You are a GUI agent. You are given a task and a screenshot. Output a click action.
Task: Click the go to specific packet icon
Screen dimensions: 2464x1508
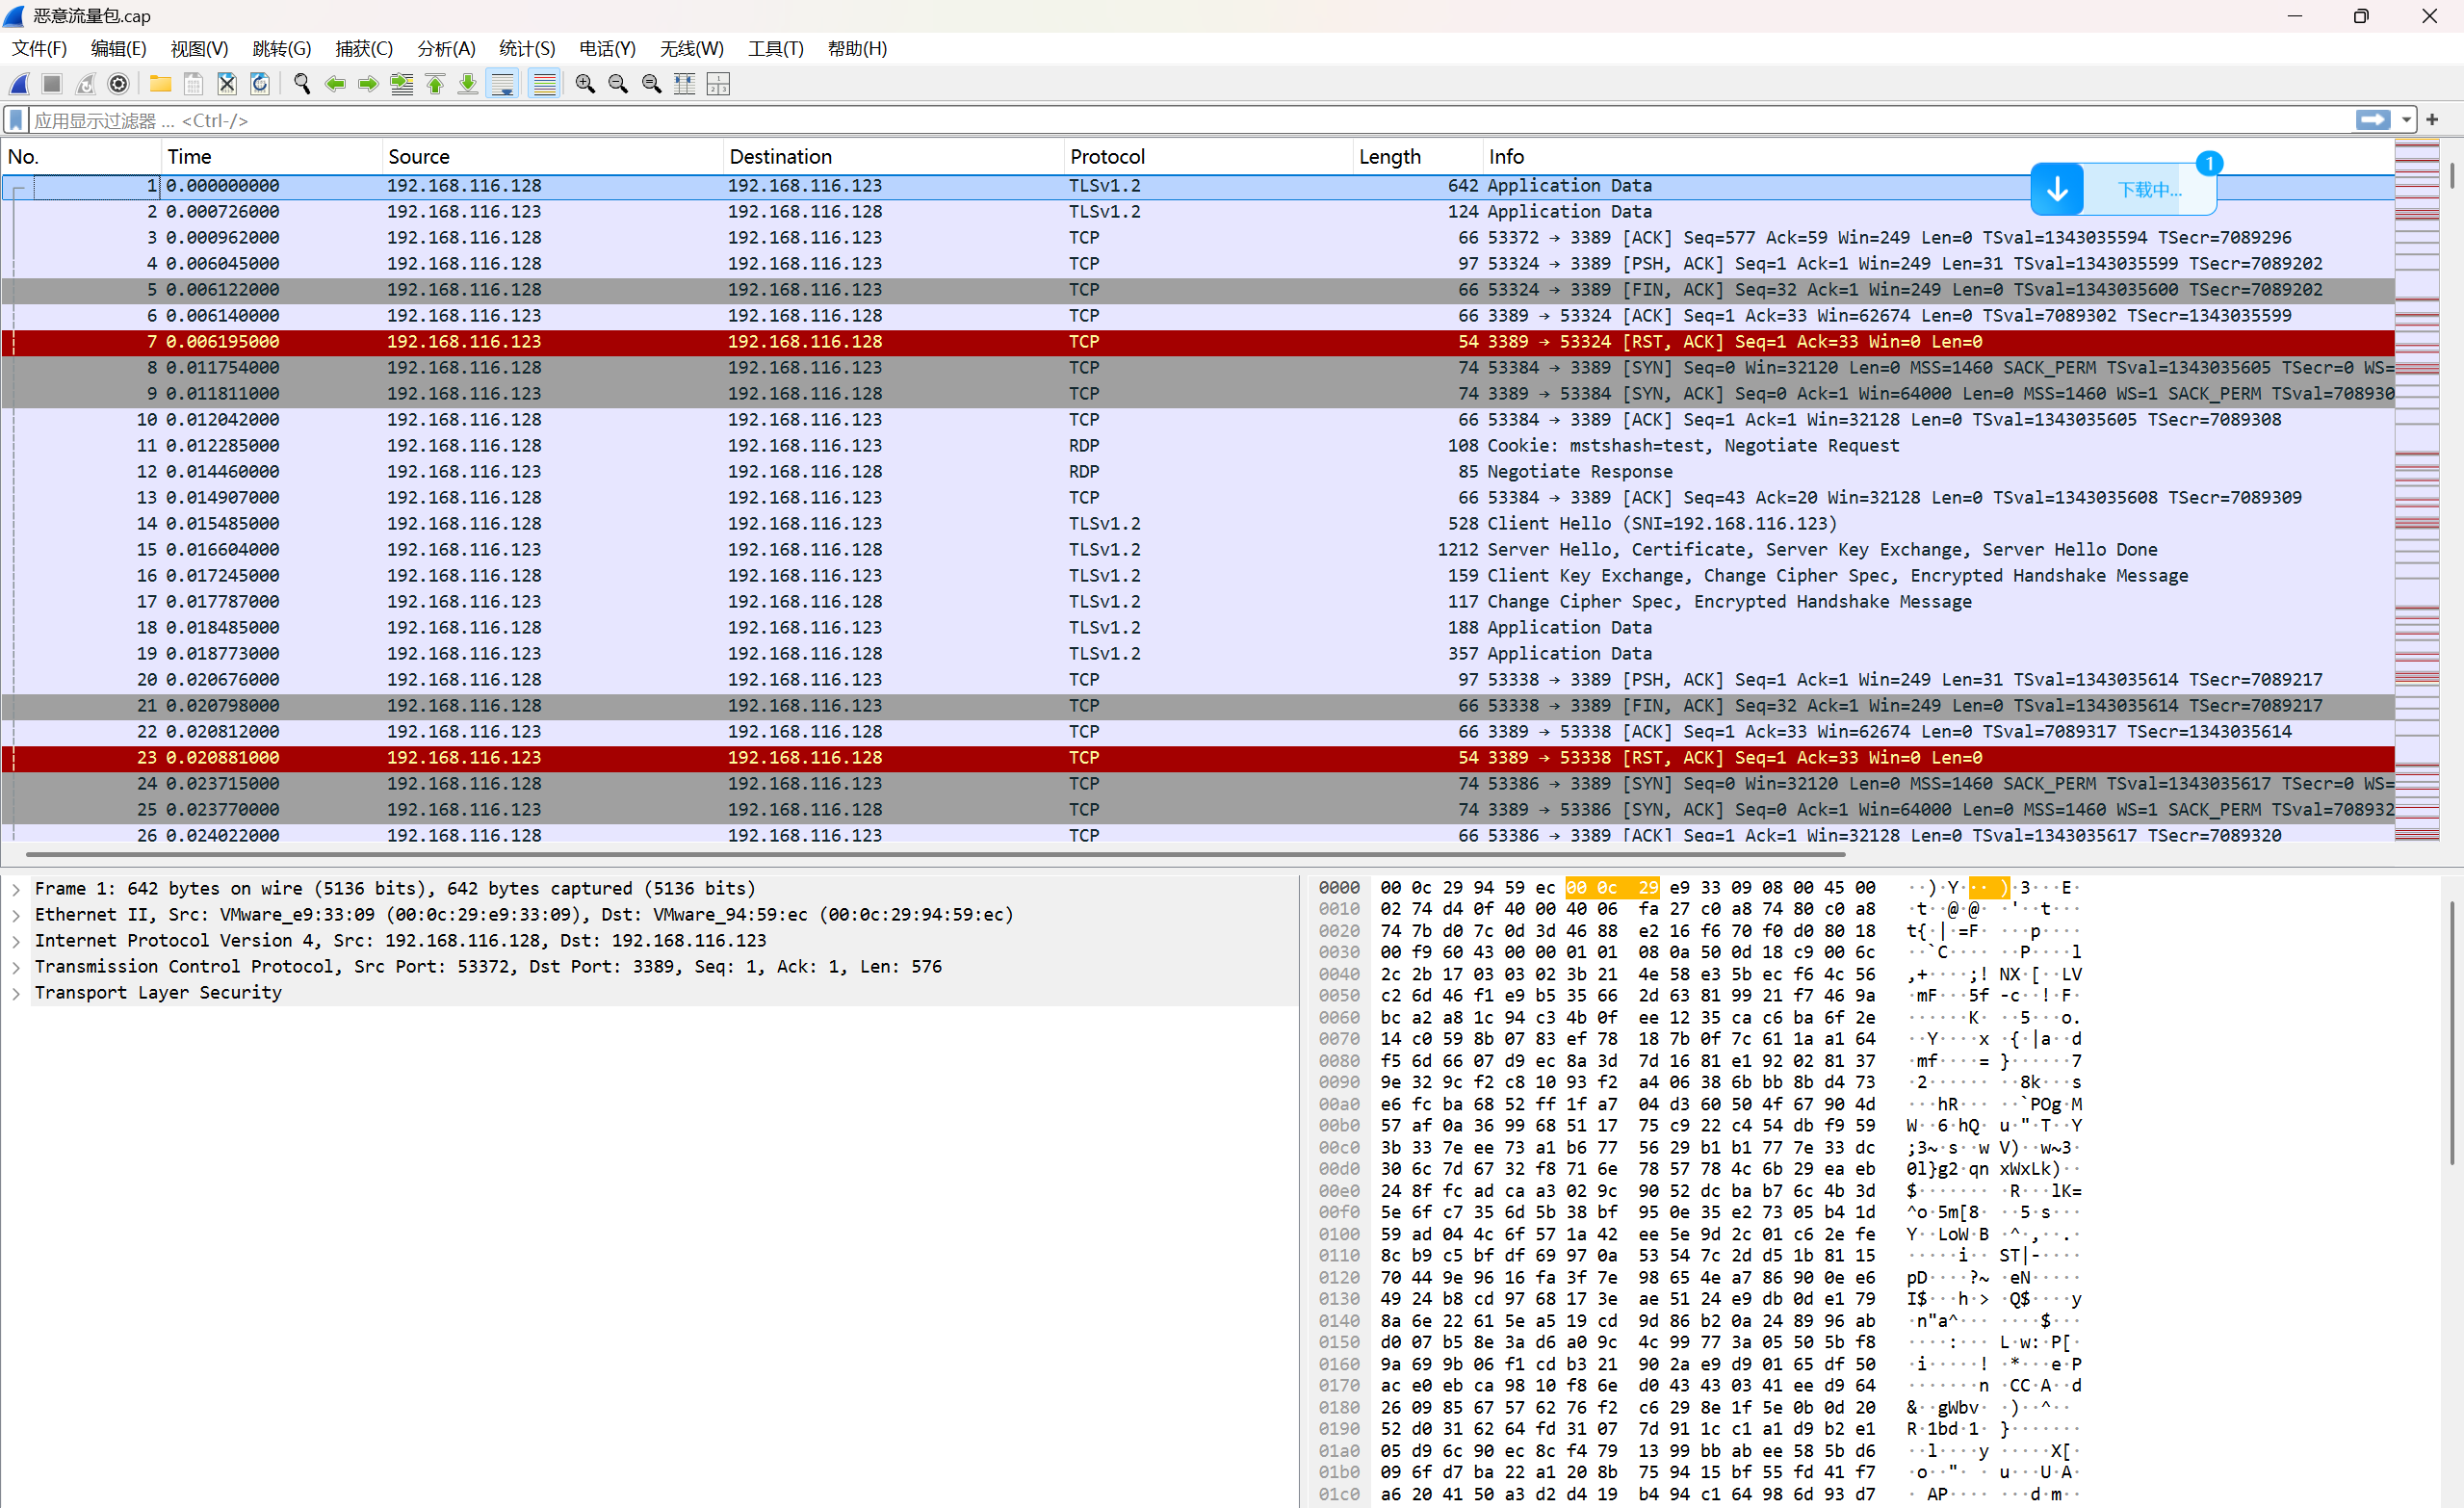click(402, 84)
